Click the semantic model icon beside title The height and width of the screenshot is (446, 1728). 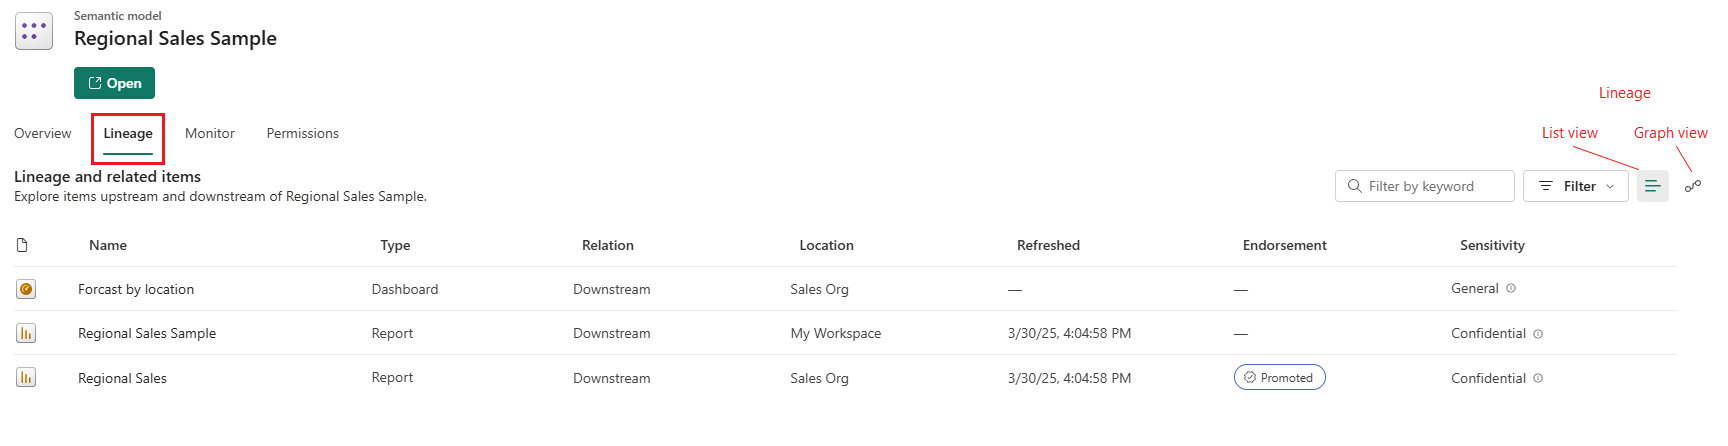coord(34,31)
